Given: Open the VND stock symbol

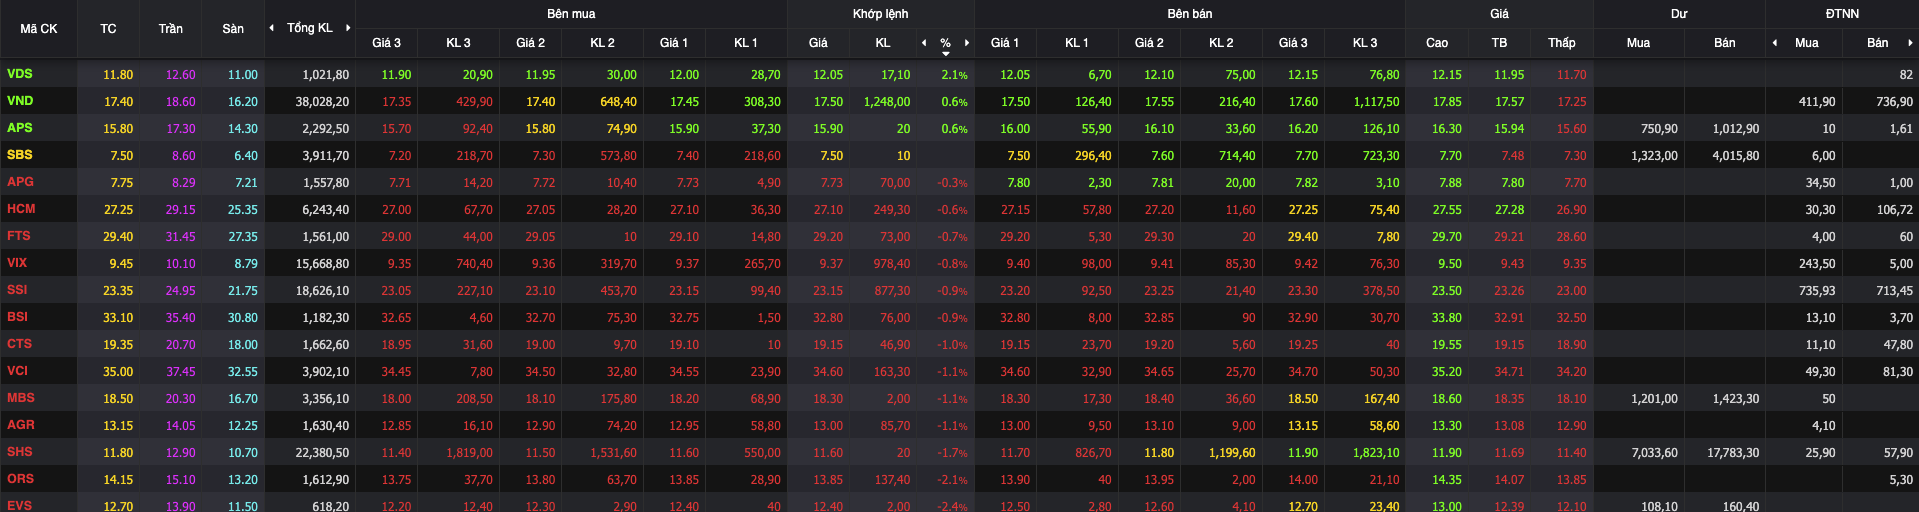Looking at the screenshot, I should click(x=20, y=101).
